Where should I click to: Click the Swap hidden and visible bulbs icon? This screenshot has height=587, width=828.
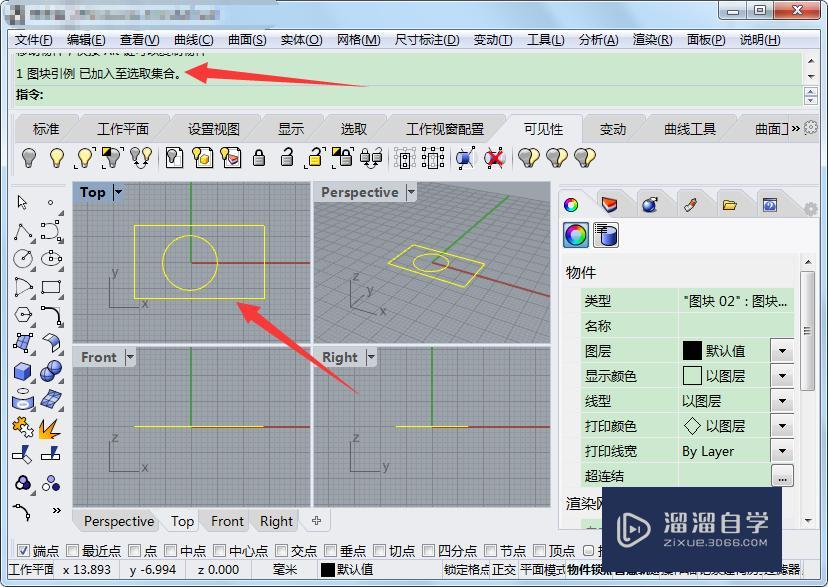(x=141, y=158)
